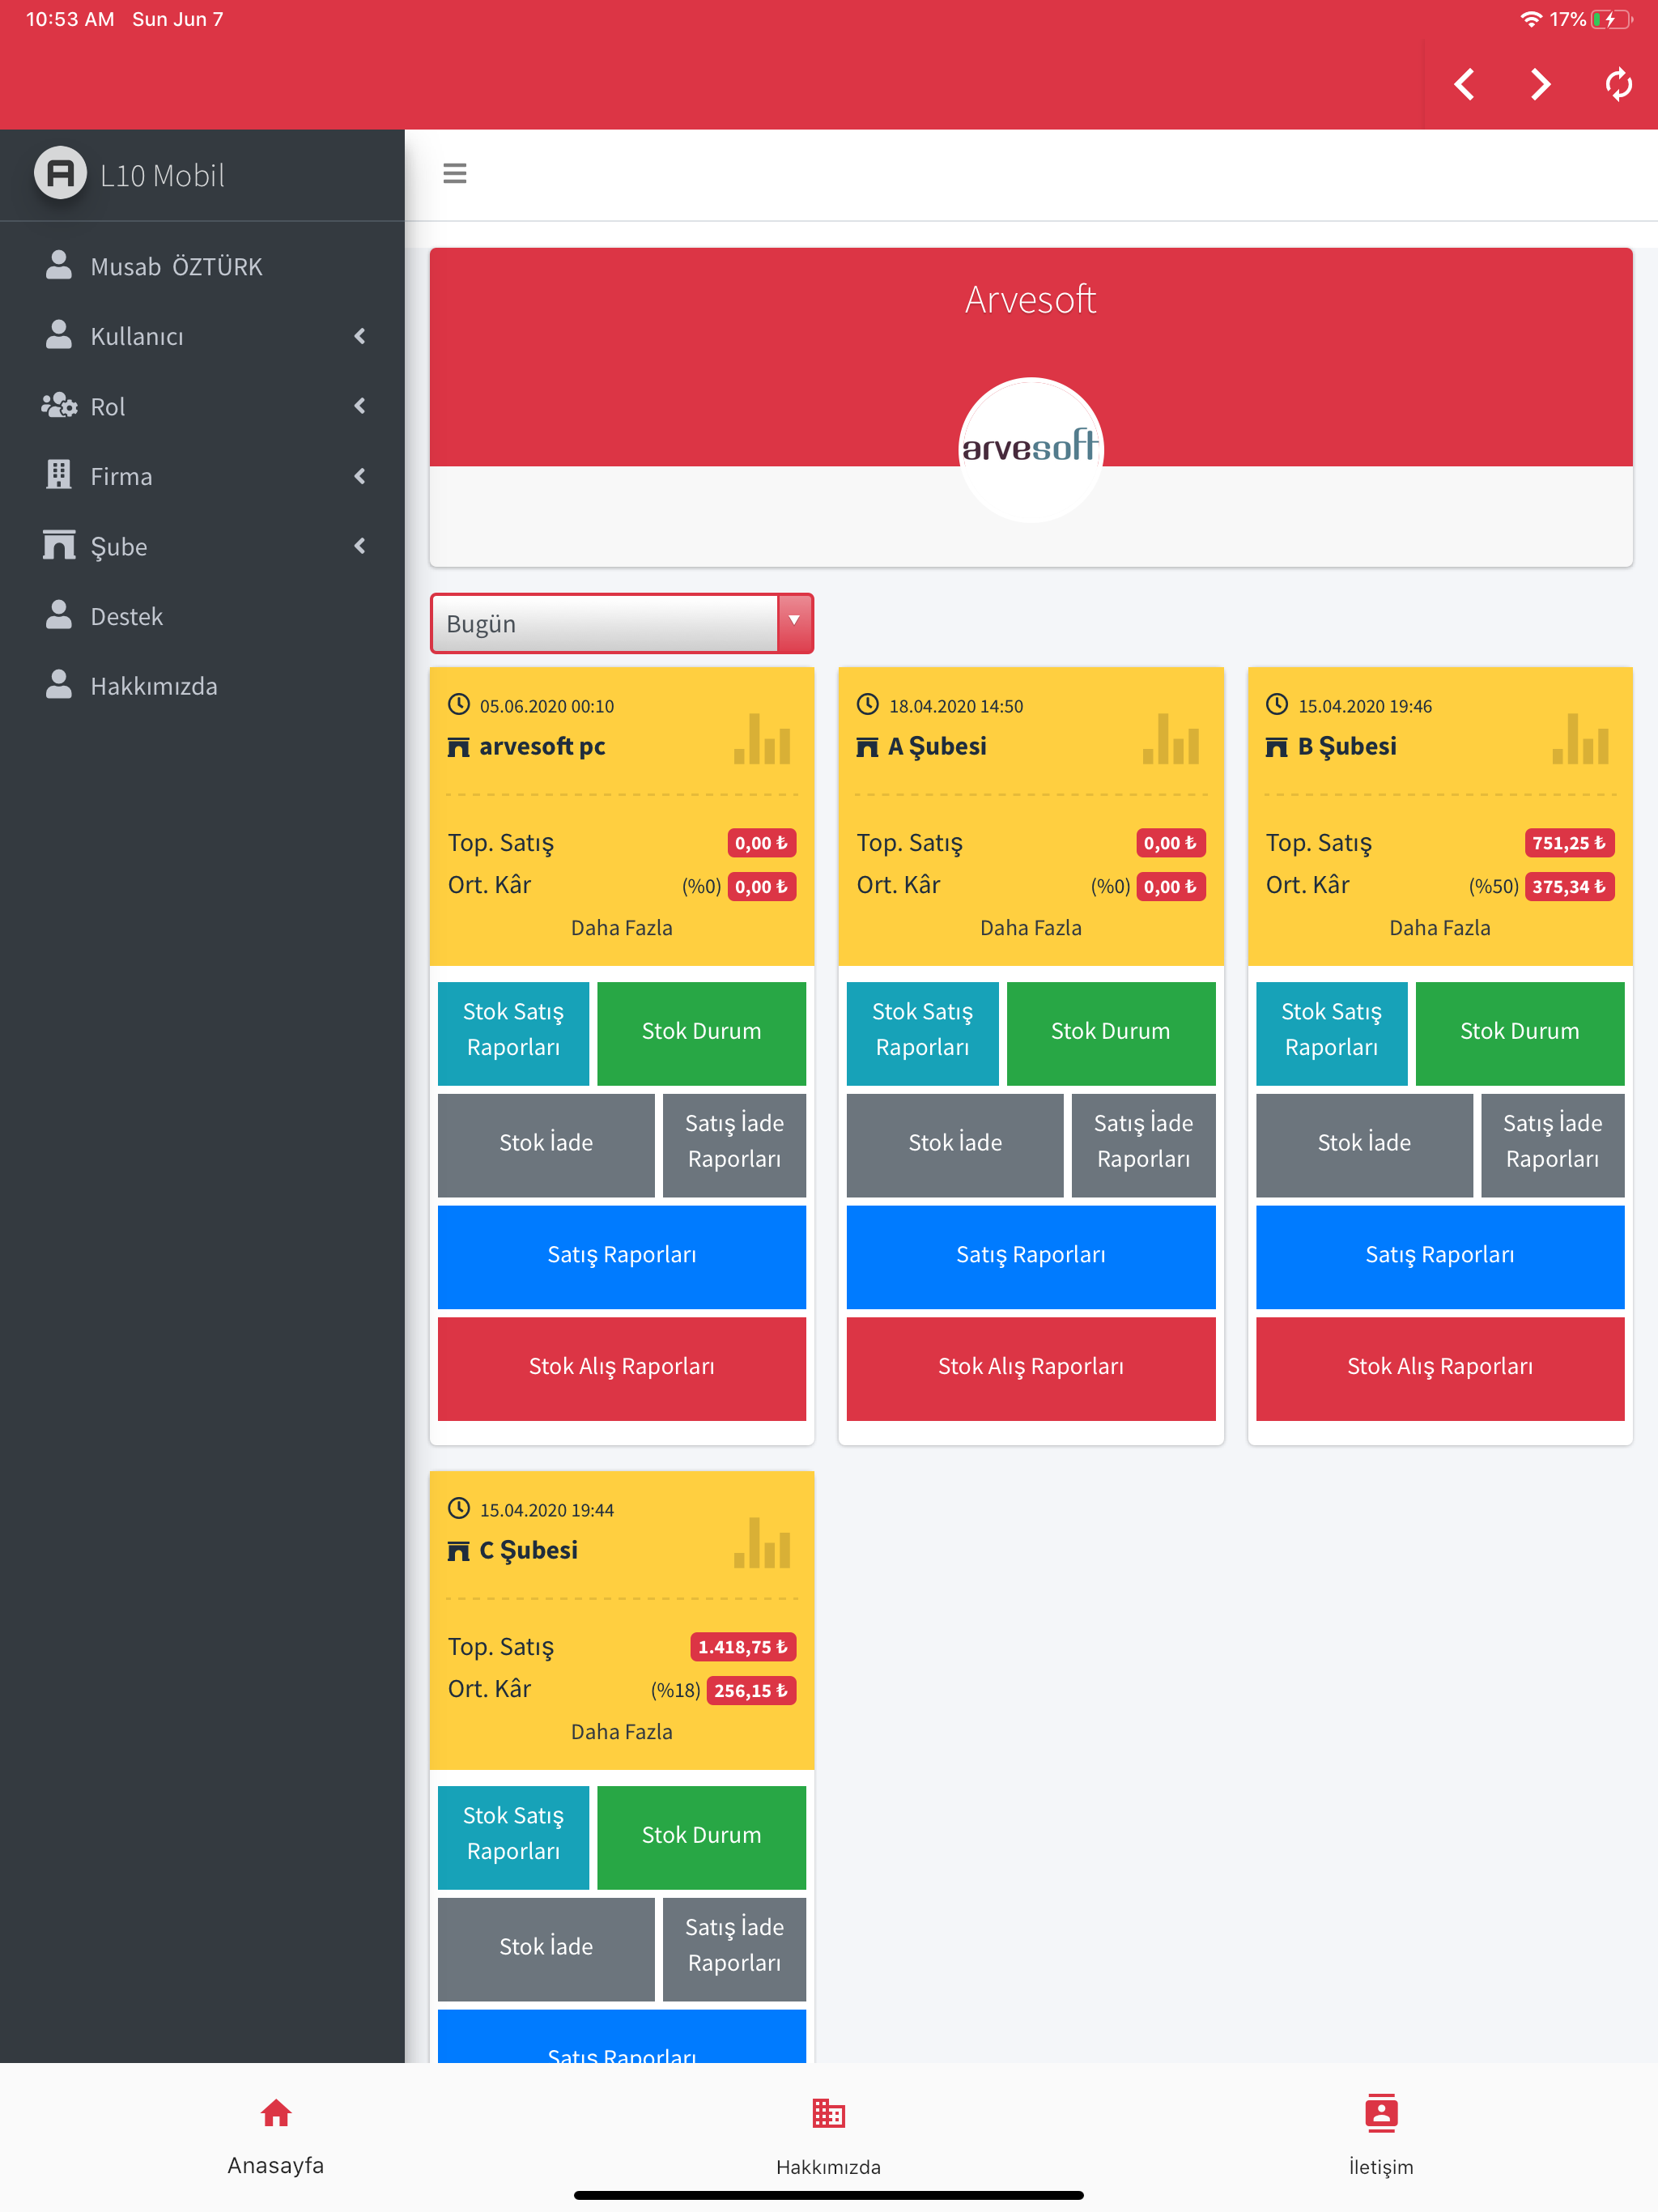Open Hakkımızda in the sidebar
This screenshot has width=1658, height=2212.
tap(202, 686)
